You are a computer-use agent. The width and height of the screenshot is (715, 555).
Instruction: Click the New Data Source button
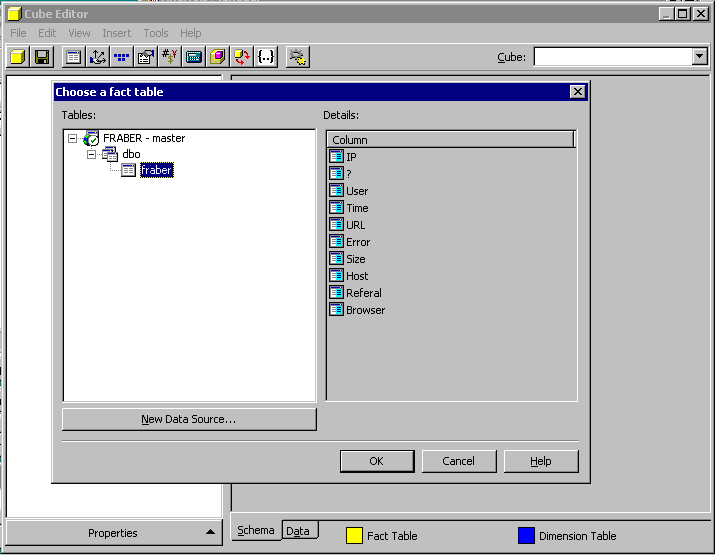point(189,419)
